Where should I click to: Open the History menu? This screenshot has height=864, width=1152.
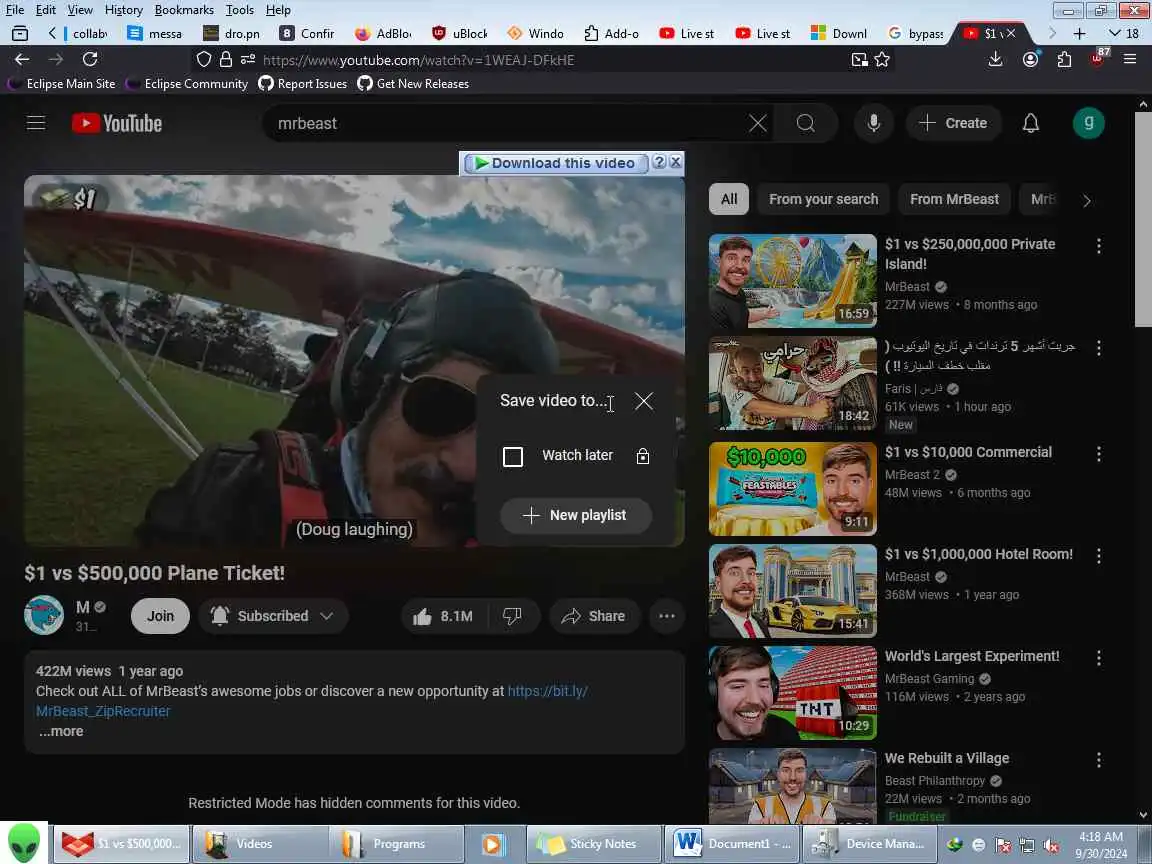(x=123, y=10)
